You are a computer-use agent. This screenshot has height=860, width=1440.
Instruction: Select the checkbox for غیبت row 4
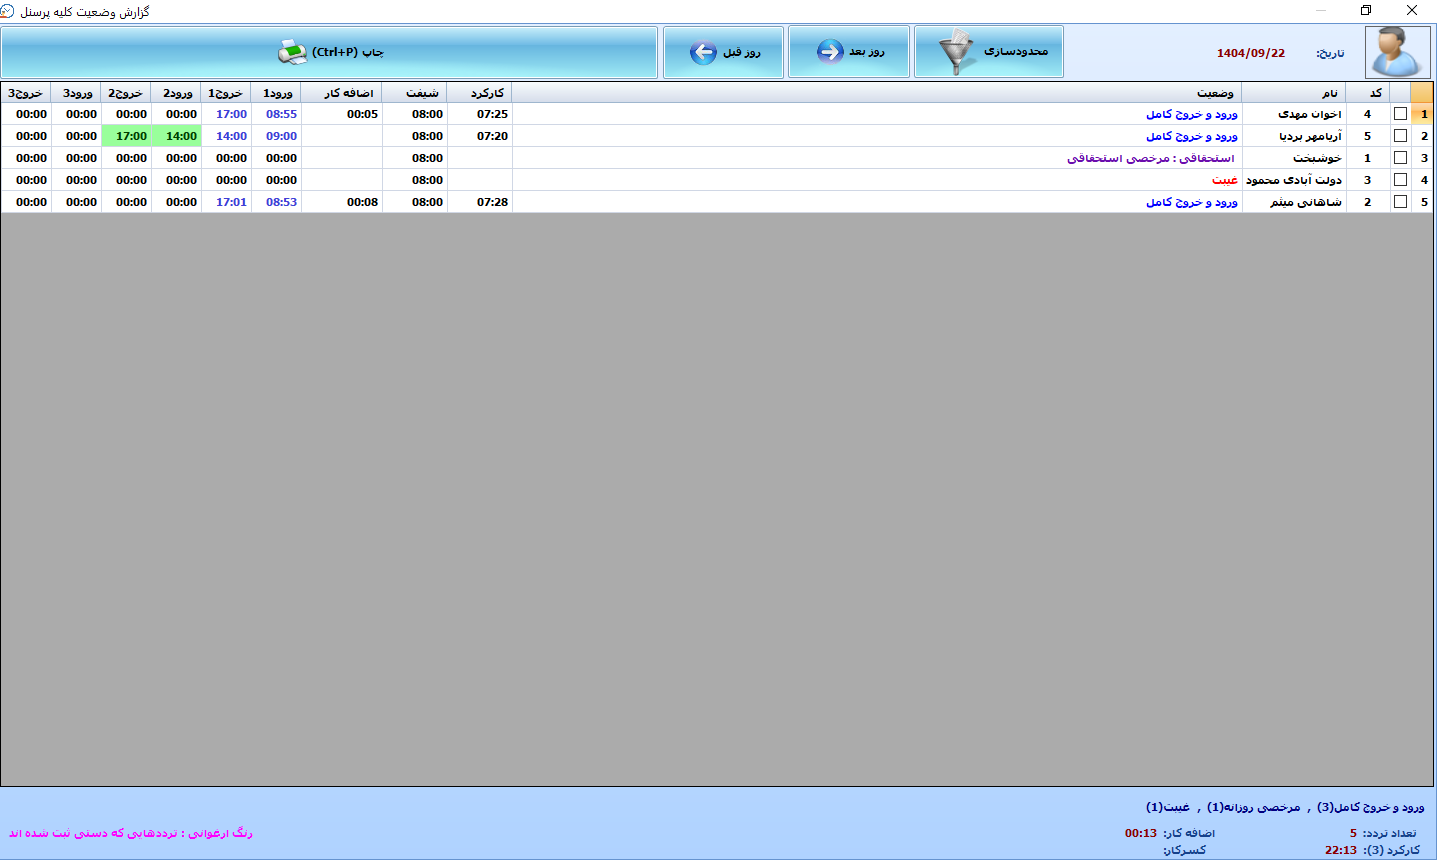click(1400, 180)
